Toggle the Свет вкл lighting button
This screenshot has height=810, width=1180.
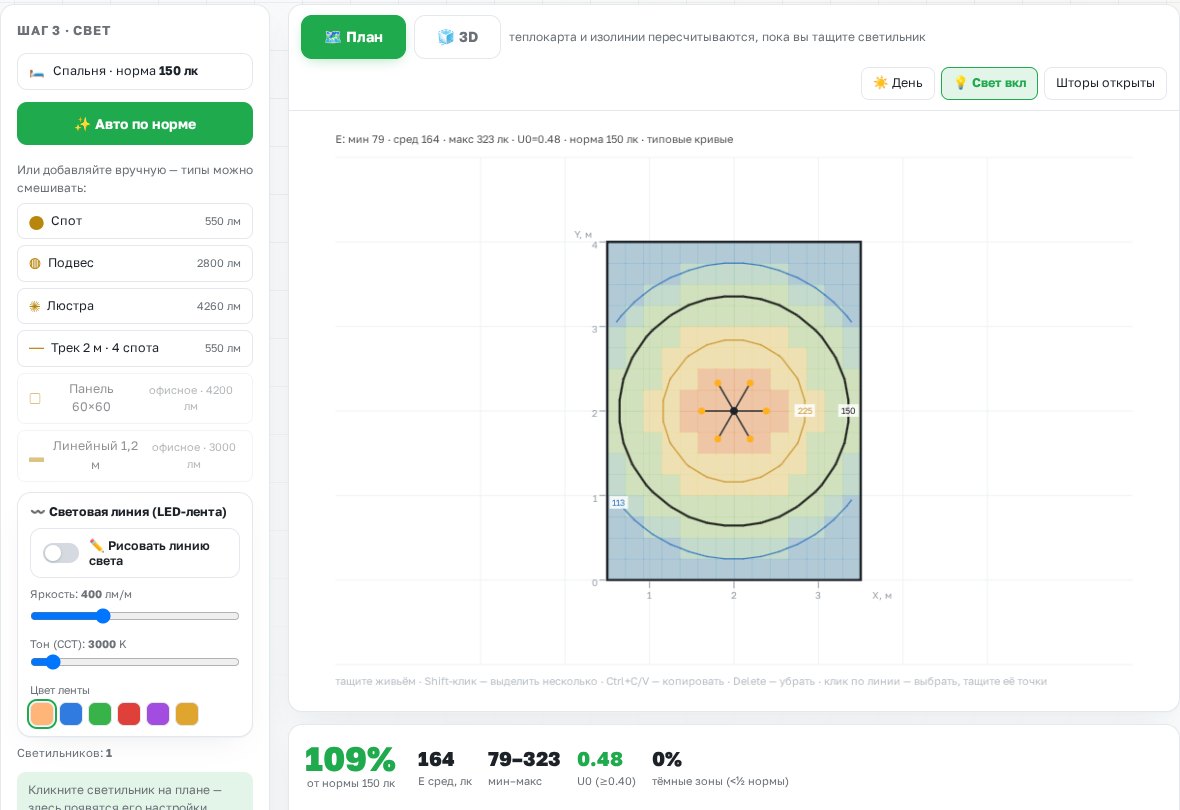coord(989,84)
